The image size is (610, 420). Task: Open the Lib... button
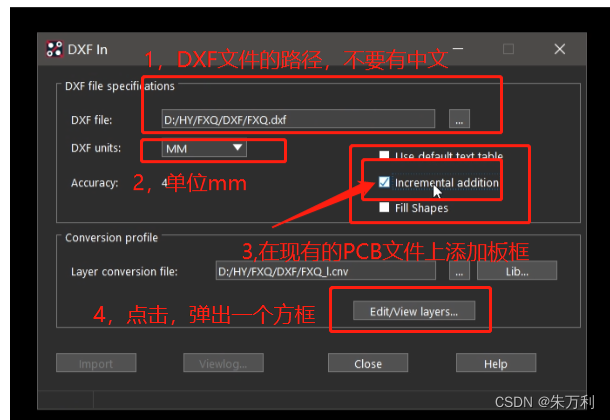[x=517, y=271]
